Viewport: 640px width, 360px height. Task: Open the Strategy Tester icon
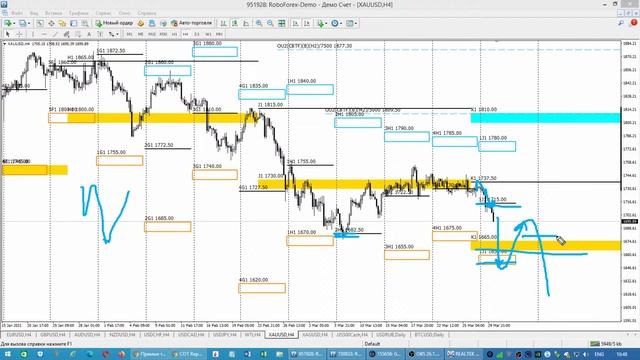pyautogui.click(x=84, y=23)
